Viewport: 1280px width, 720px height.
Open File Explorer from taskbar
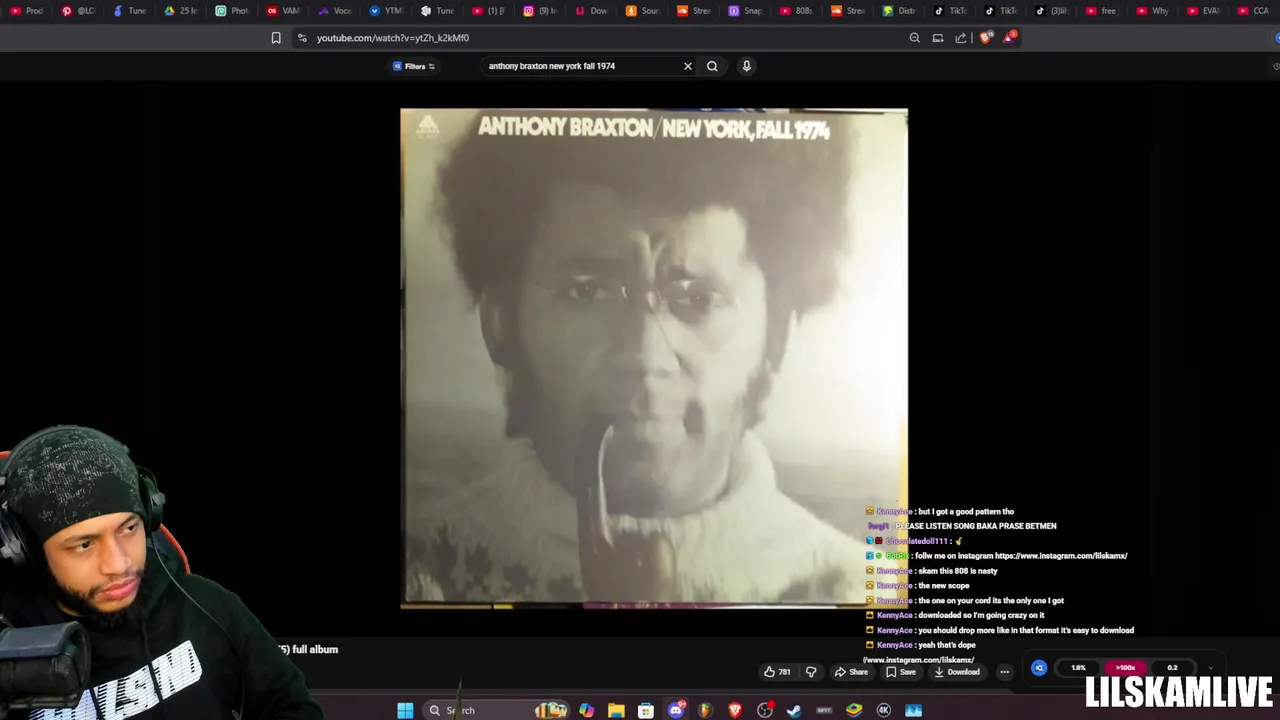pyautogui.click(x=616, y=710)
